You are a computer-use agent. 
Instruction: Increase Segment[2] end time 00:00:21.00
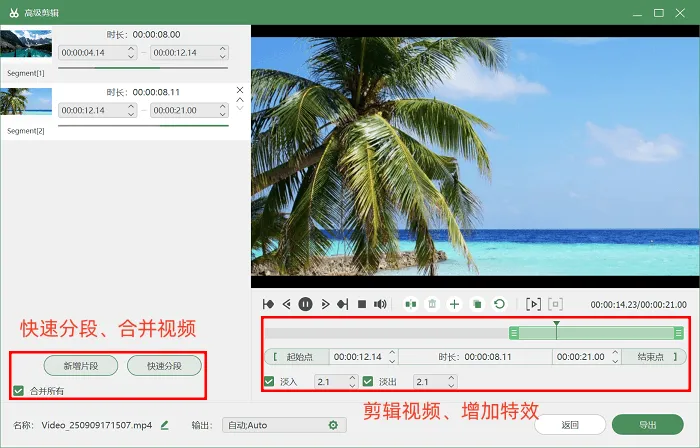tap(223, 106)
